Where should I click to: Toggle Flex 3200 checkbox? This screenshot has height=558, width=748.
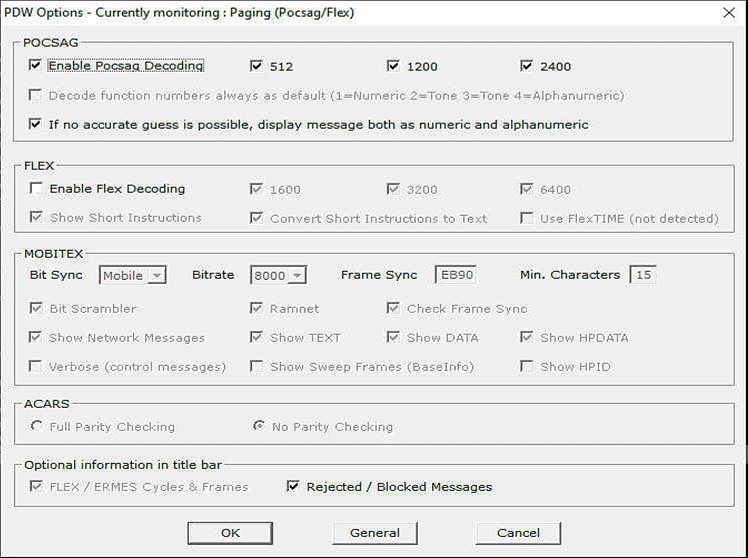coord(393,189)
